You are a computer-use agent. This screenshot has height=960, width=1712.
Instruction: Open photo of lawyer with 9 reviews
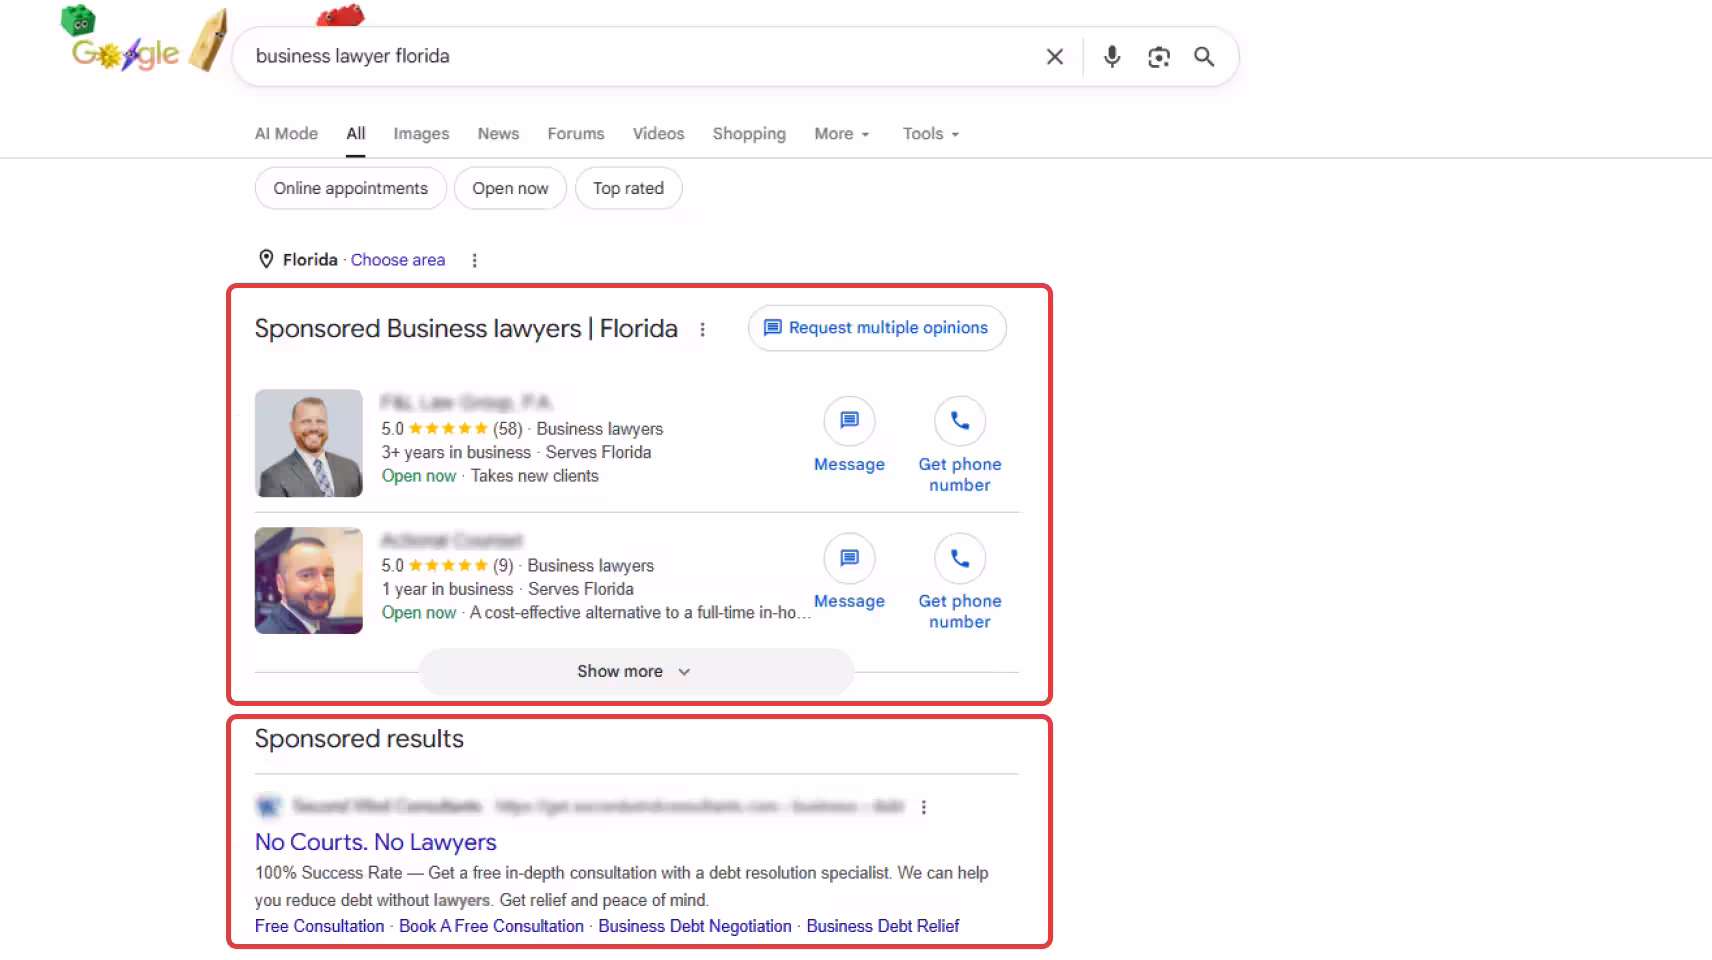click(x=309, y=581)
